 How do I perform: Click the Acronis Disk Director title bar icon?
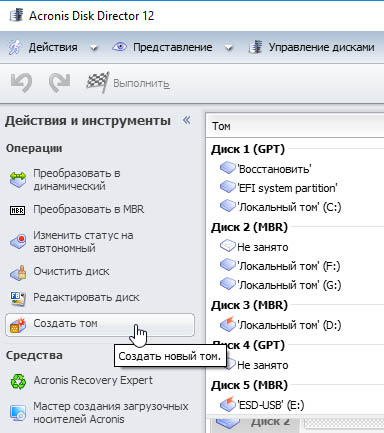click(x=16, y=16)
